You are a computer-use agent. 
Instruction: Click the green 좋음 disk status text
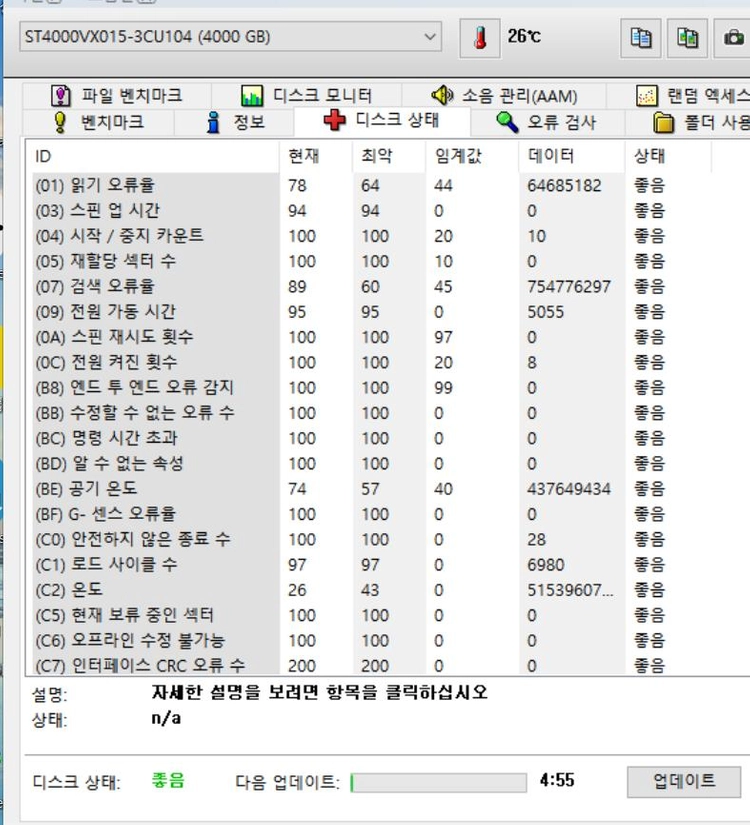tap(168, 780)
